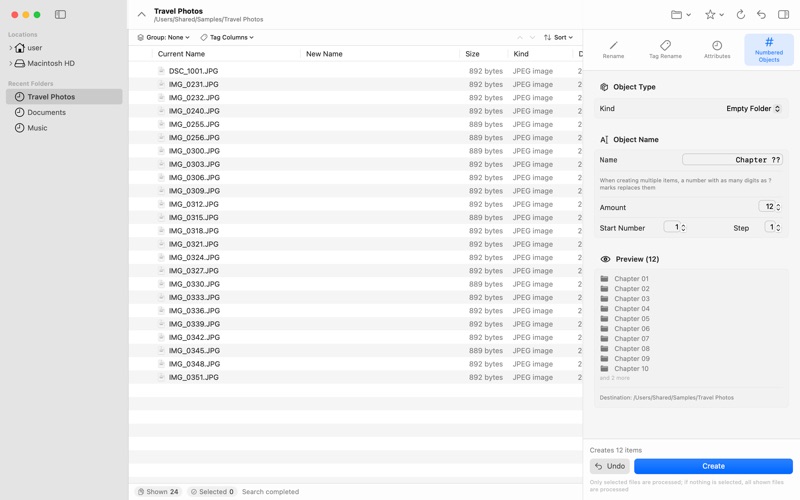
Task: Click the Amount value field
Action: 766,207
